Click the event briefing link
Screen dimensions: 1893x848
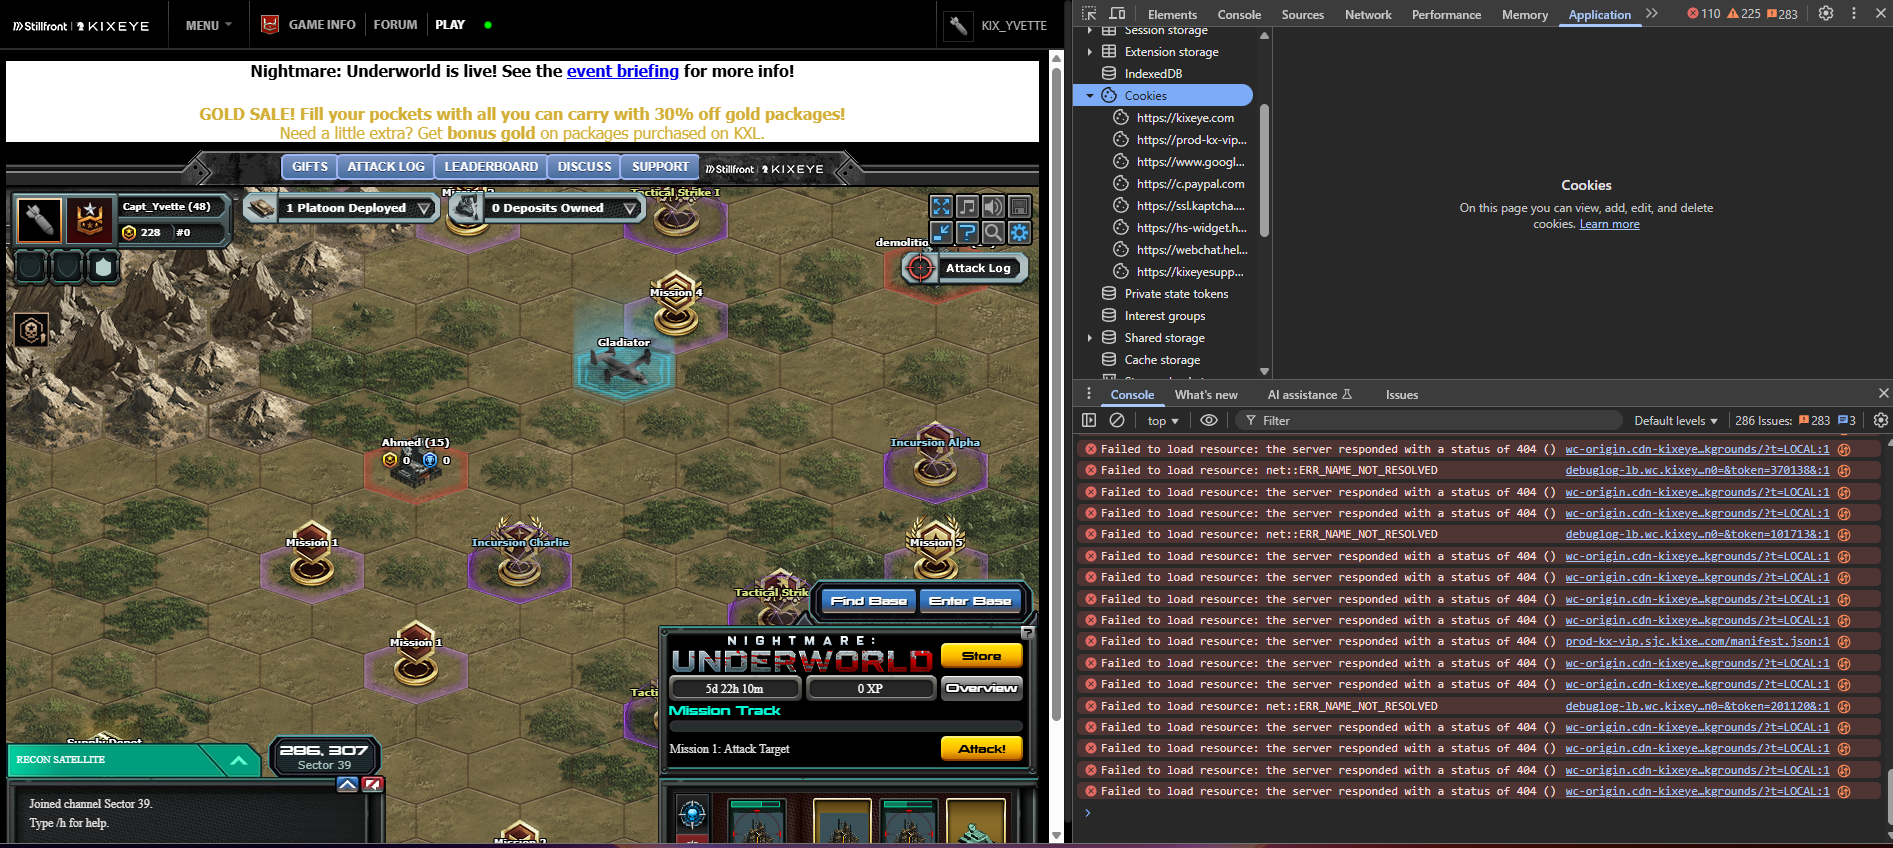click(x=622, y=71)
